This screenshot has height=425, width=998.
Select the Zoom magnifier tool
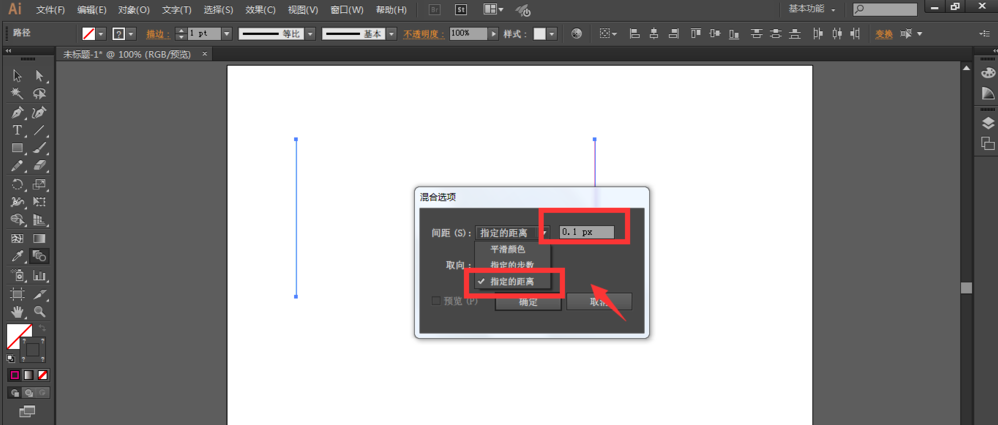[x=40, y=312]
